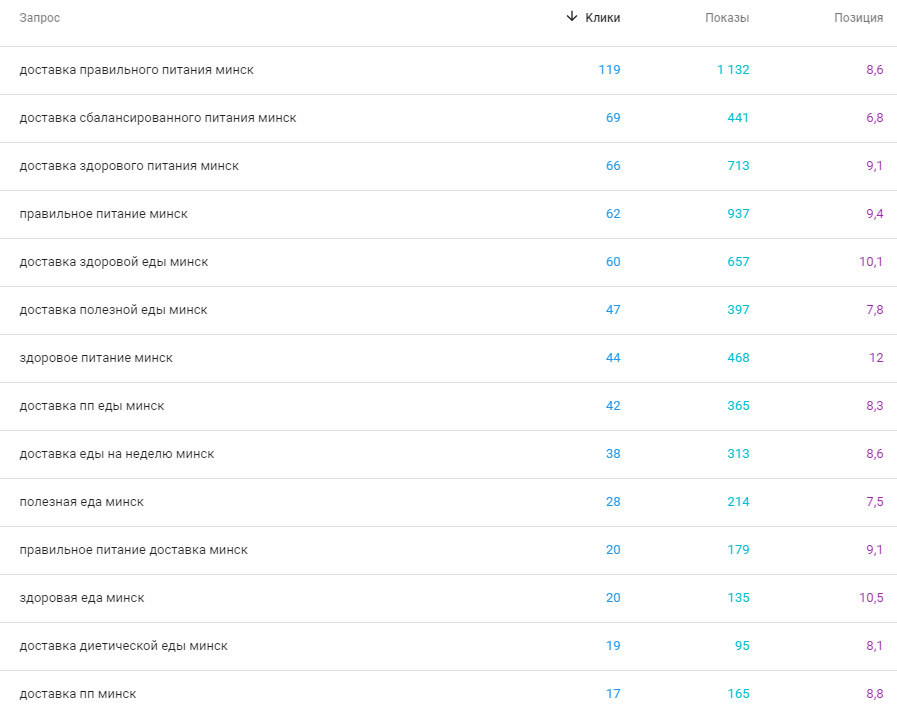Screen dimensions: 897x710
Task: Open the здоровая еда минск row
Action: [82, 598]
